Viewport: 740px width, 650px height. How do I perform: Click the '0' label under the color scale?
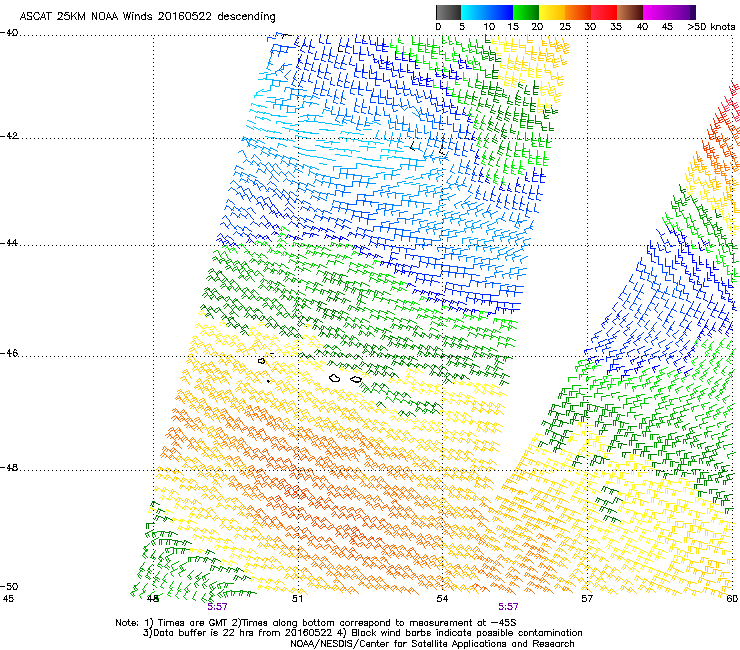click(438, 27)
